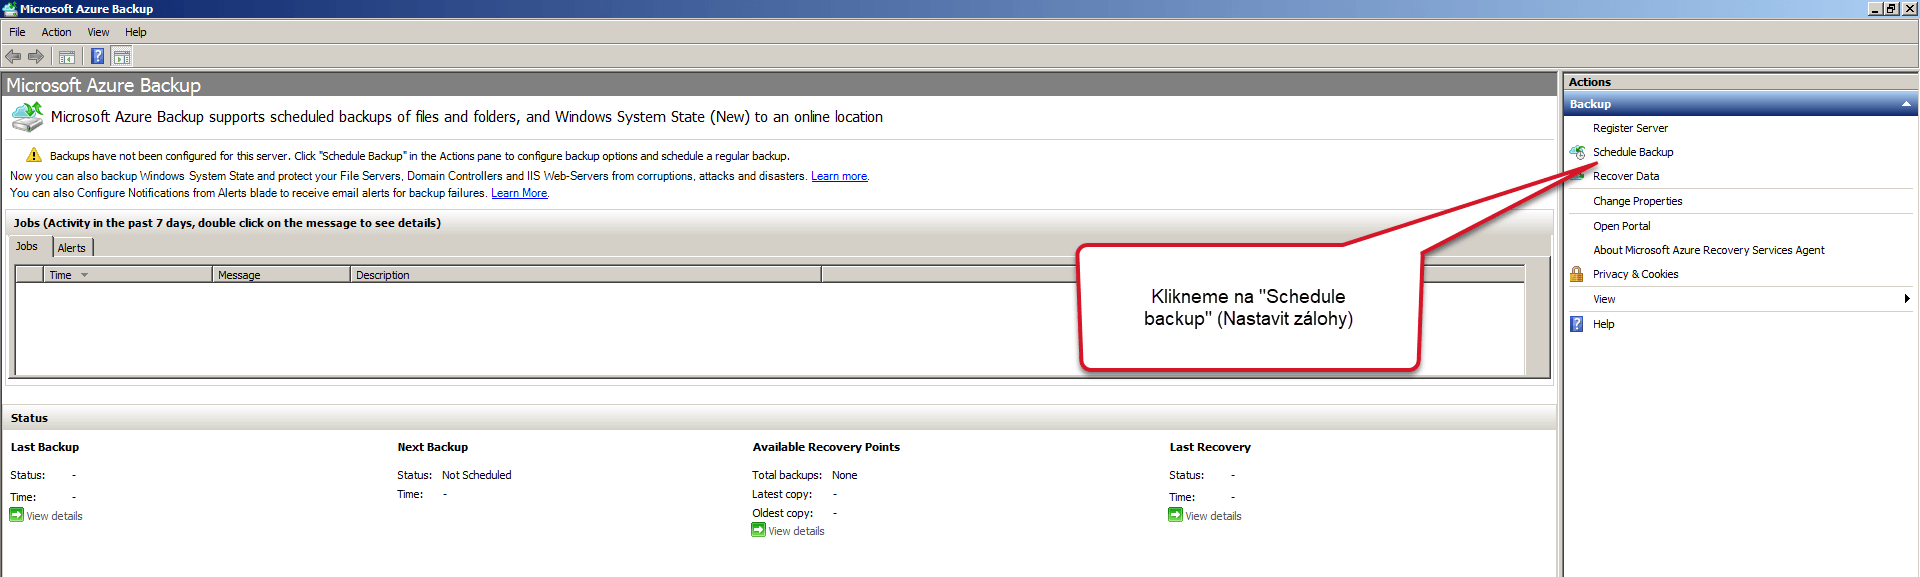The width and height of the screenshot is (1920, 577).
Task: Click Recover Data action
Action: click(1626, 176)
